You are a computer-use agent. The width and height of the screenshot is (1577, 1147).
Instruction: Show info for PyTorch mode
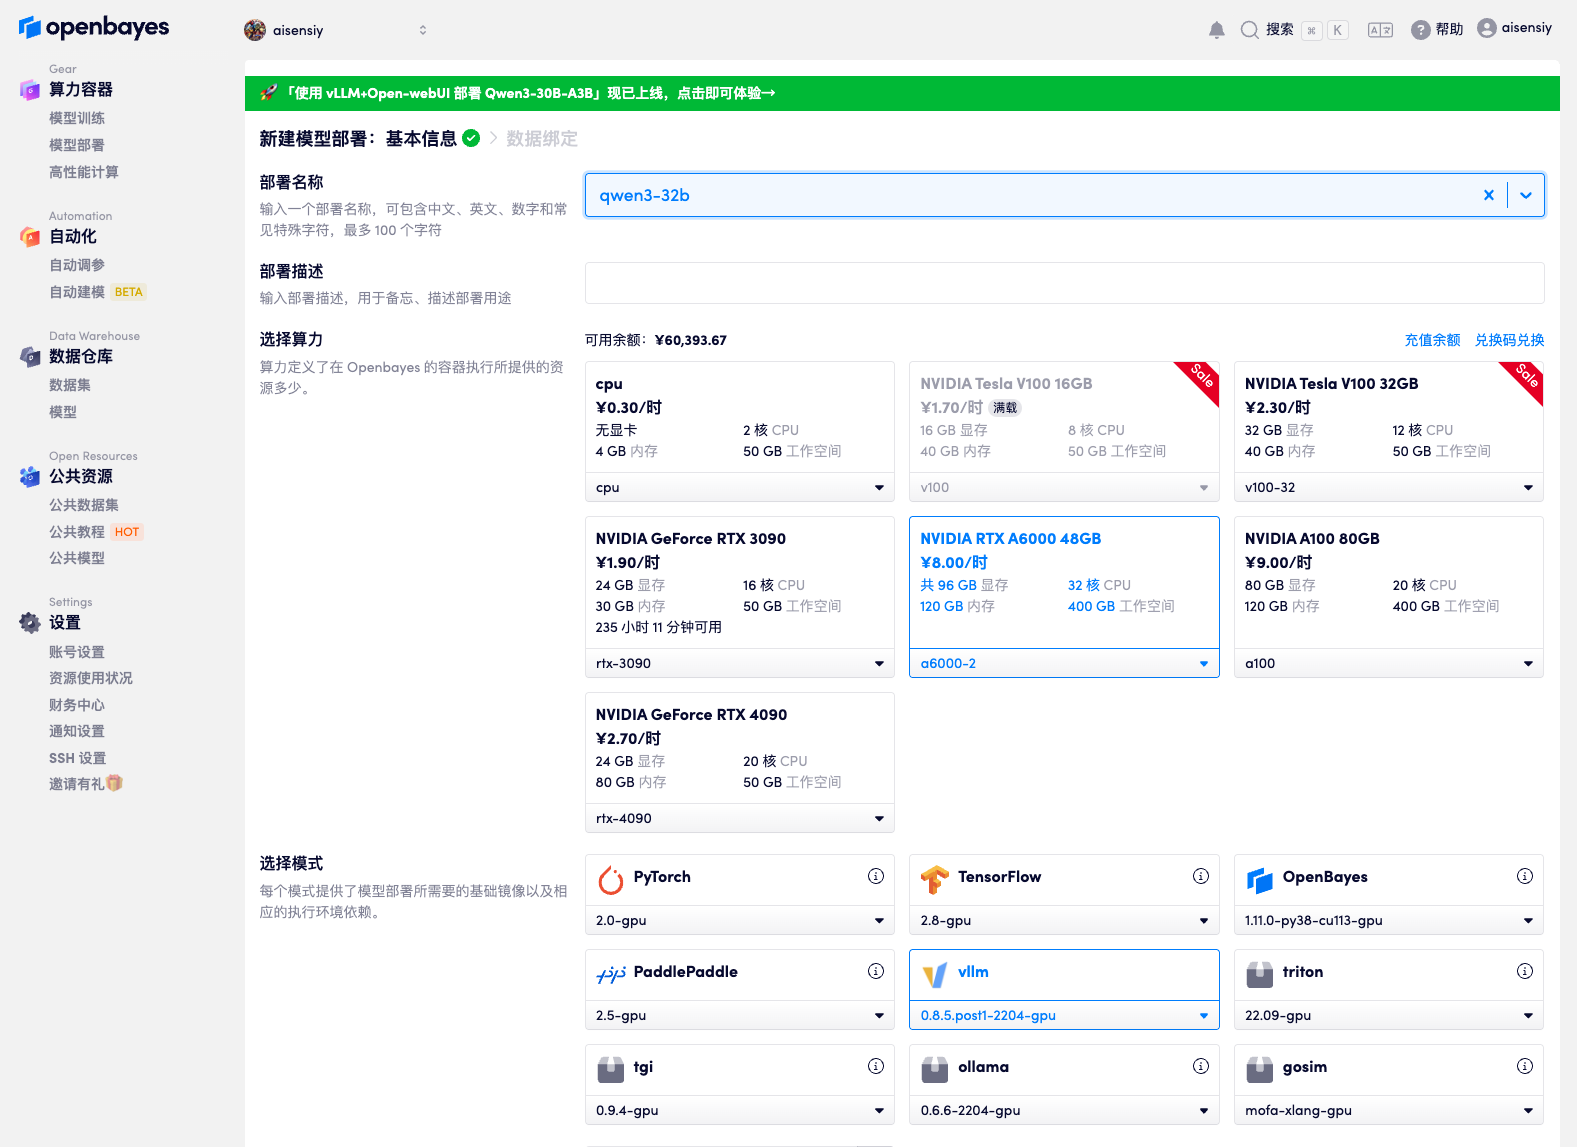point(876,877)
